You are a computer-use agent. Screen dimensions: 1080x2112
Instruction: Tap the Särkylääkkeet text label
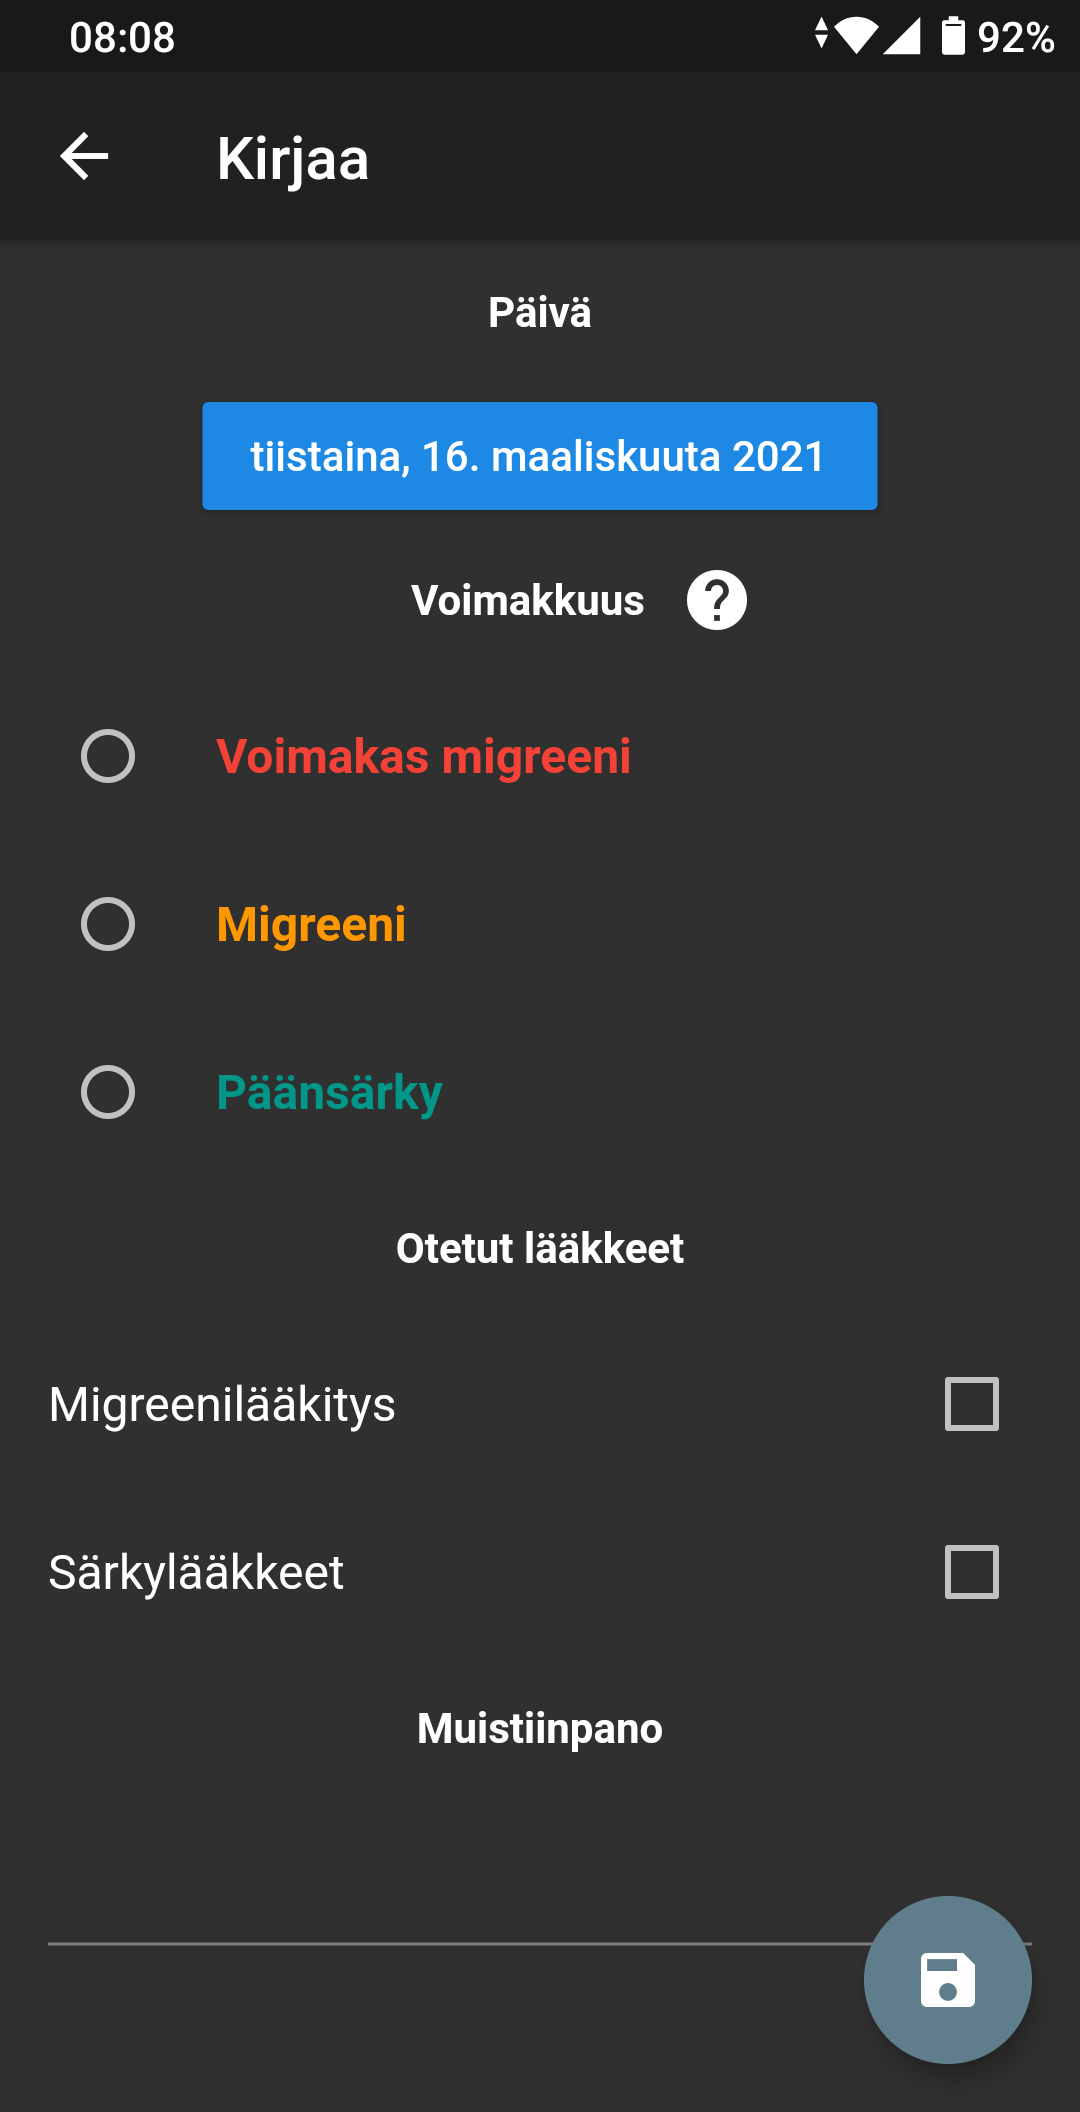[196, 1572]
